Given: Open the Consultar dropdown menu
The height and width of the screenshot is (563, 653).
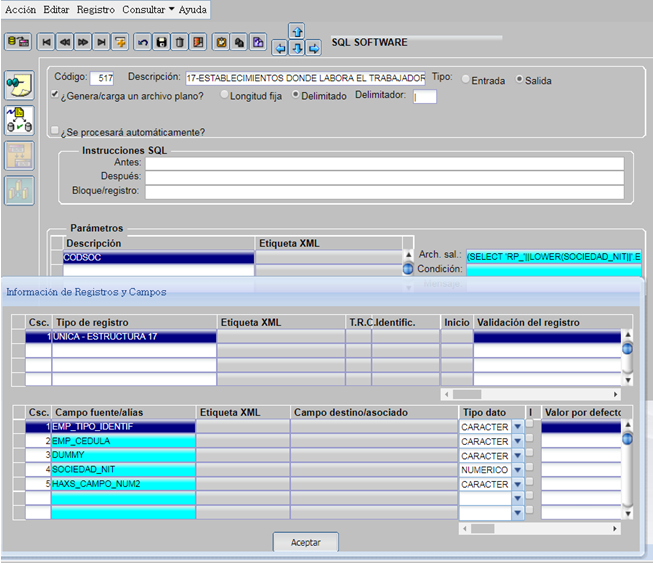Looking at the screenshot, I should point(147,8).
